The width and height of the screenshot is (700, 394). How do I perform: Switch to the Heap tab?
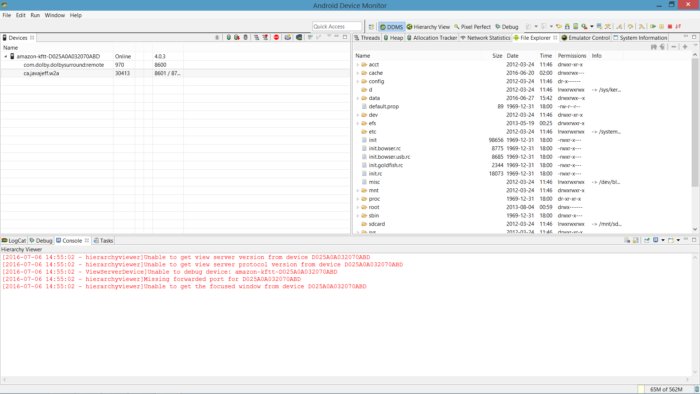[x=393, y=38]
